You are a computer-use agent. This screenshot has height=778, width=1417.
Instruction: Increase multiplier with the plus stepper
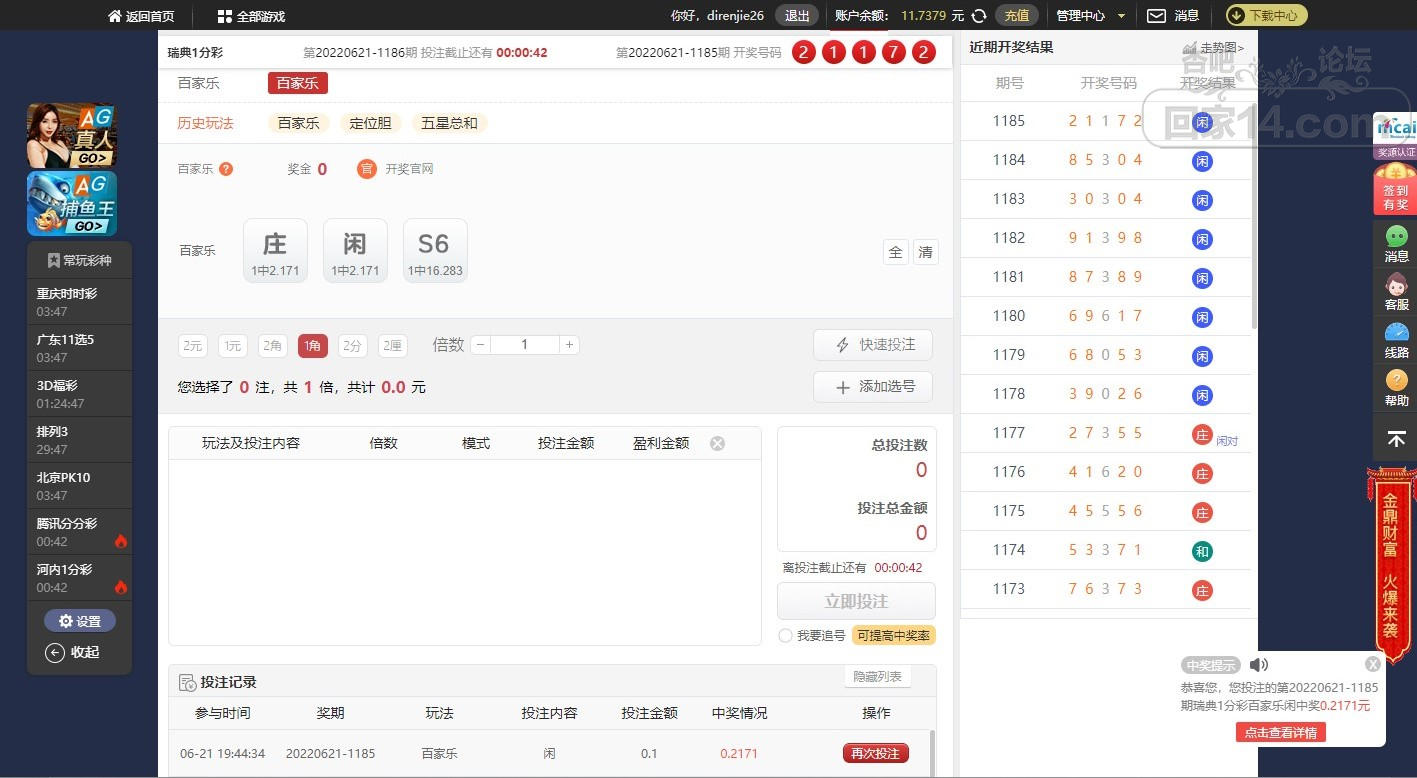(x=569, y=345)
